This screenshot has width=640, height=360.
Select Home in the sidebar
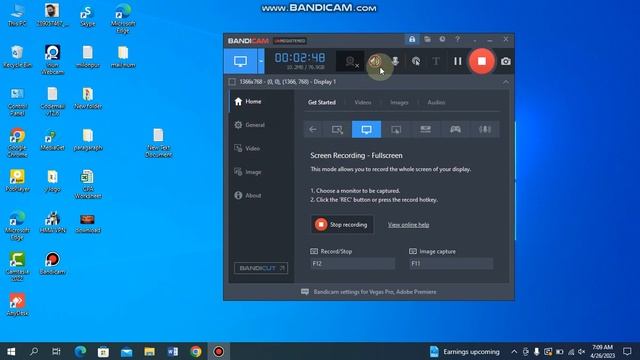[x=261, y=102]
